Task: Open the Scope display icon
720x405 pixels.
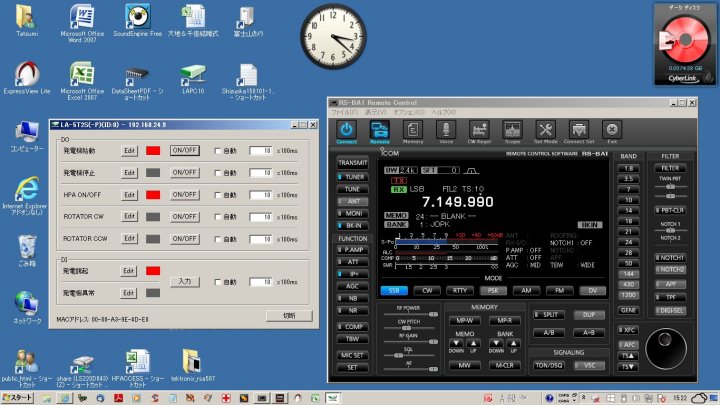Action: point(512,130)
